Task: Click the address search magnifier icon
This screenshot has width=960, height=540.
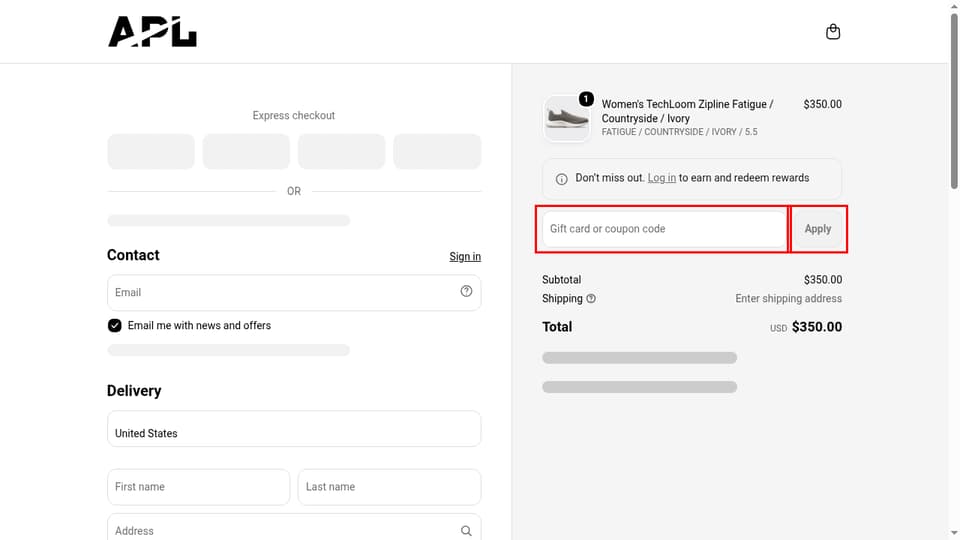Action: [x=466, y=531]
